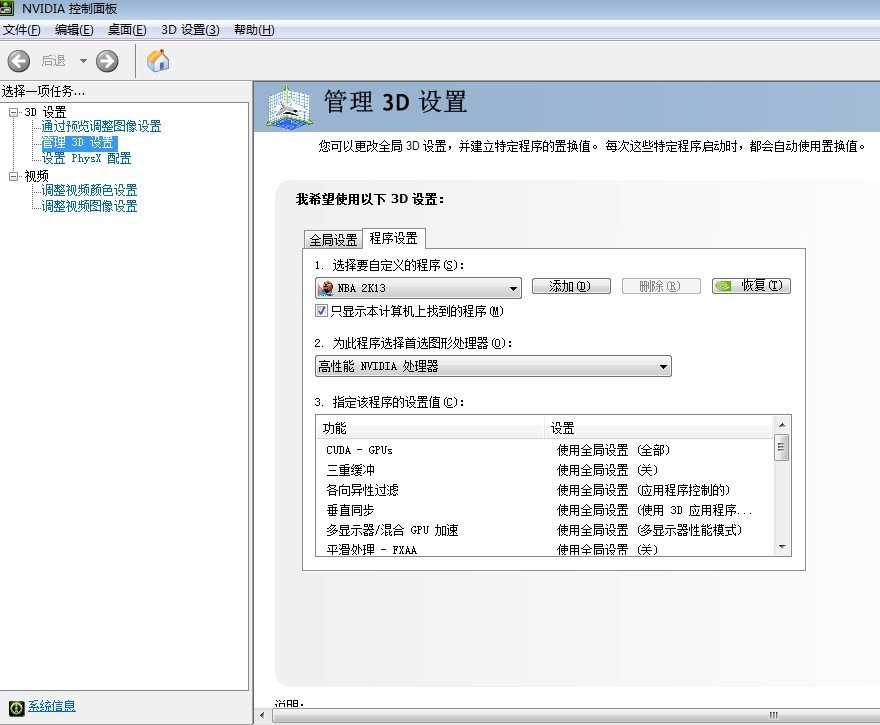Select the 各向异性过滤 setting row

(544, 490)
